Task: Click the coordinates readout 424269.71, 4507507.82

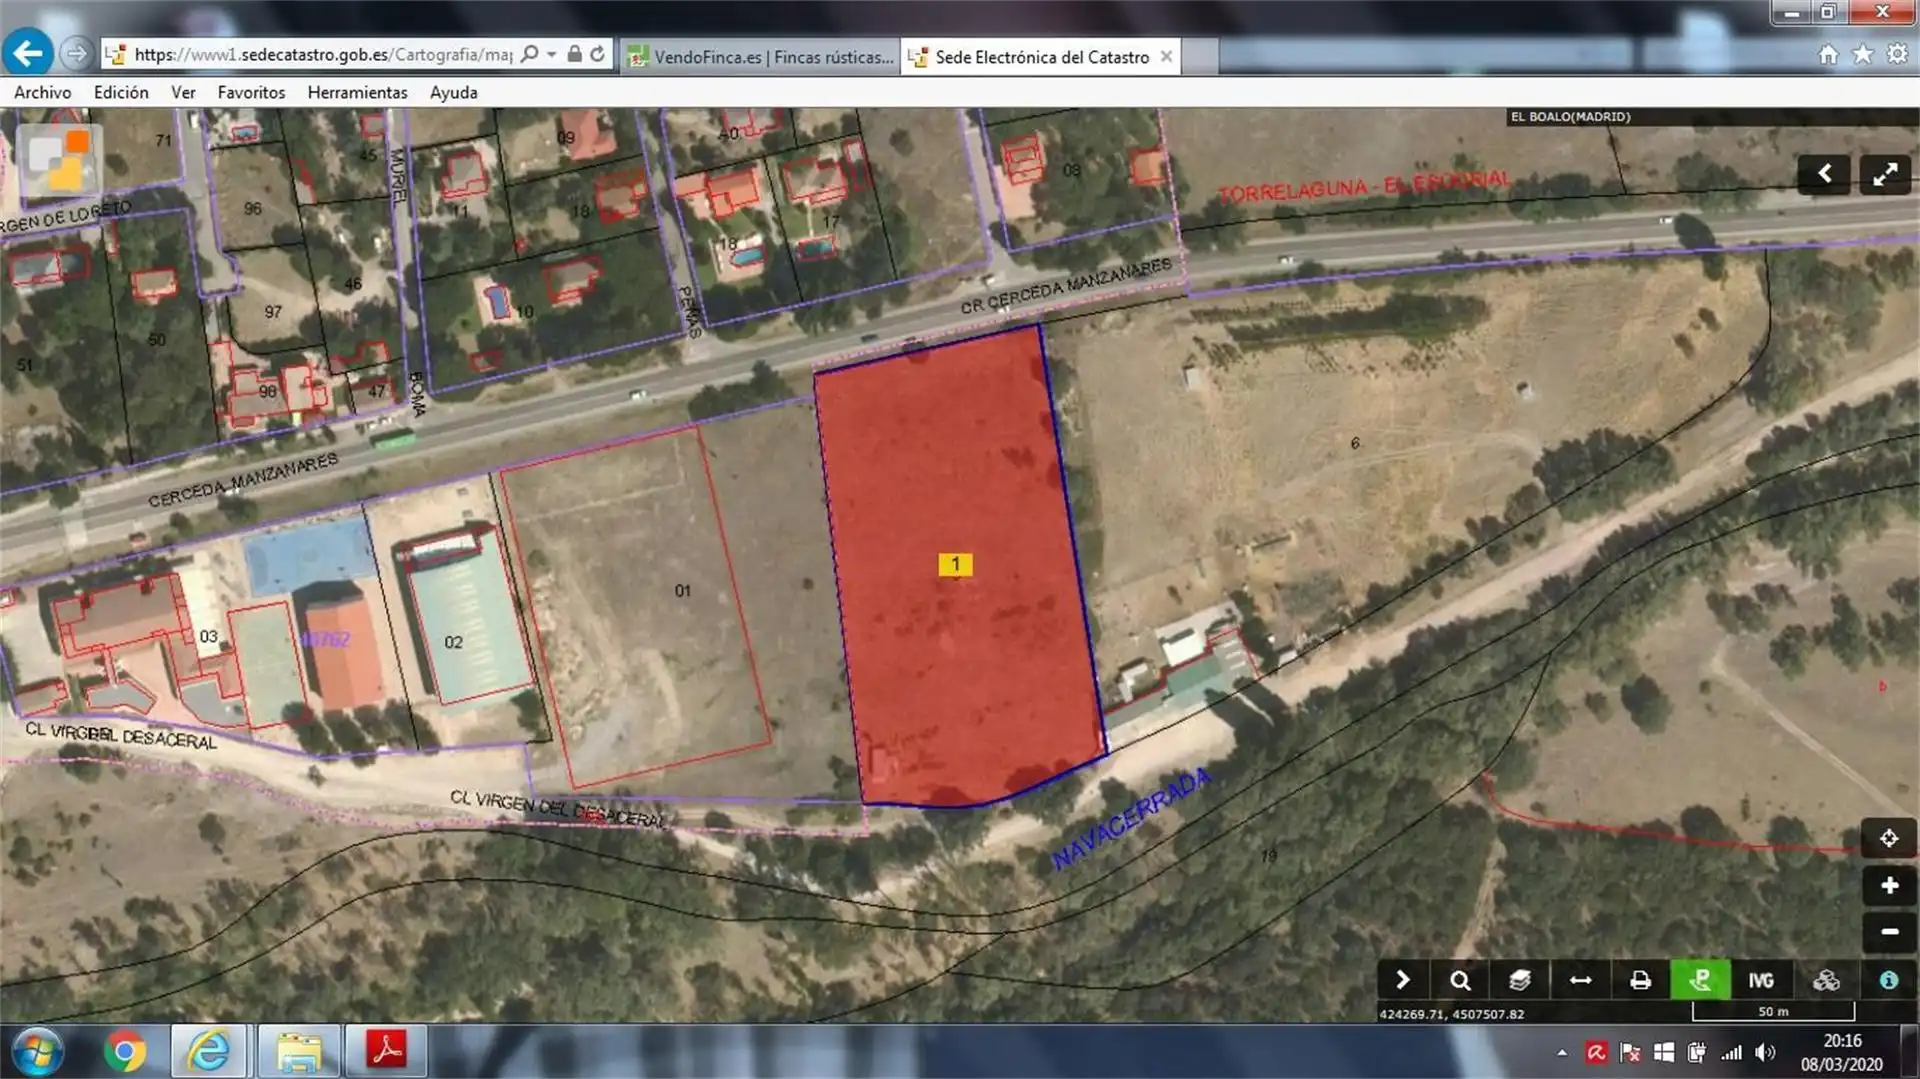Action: 1451,1014
